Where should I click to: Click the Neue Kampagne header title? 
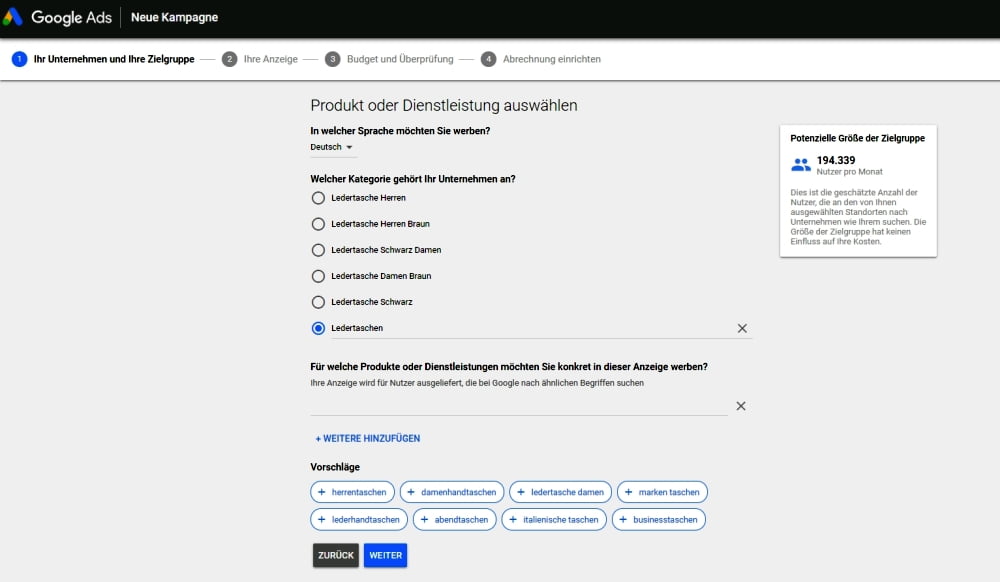(174, 17)
